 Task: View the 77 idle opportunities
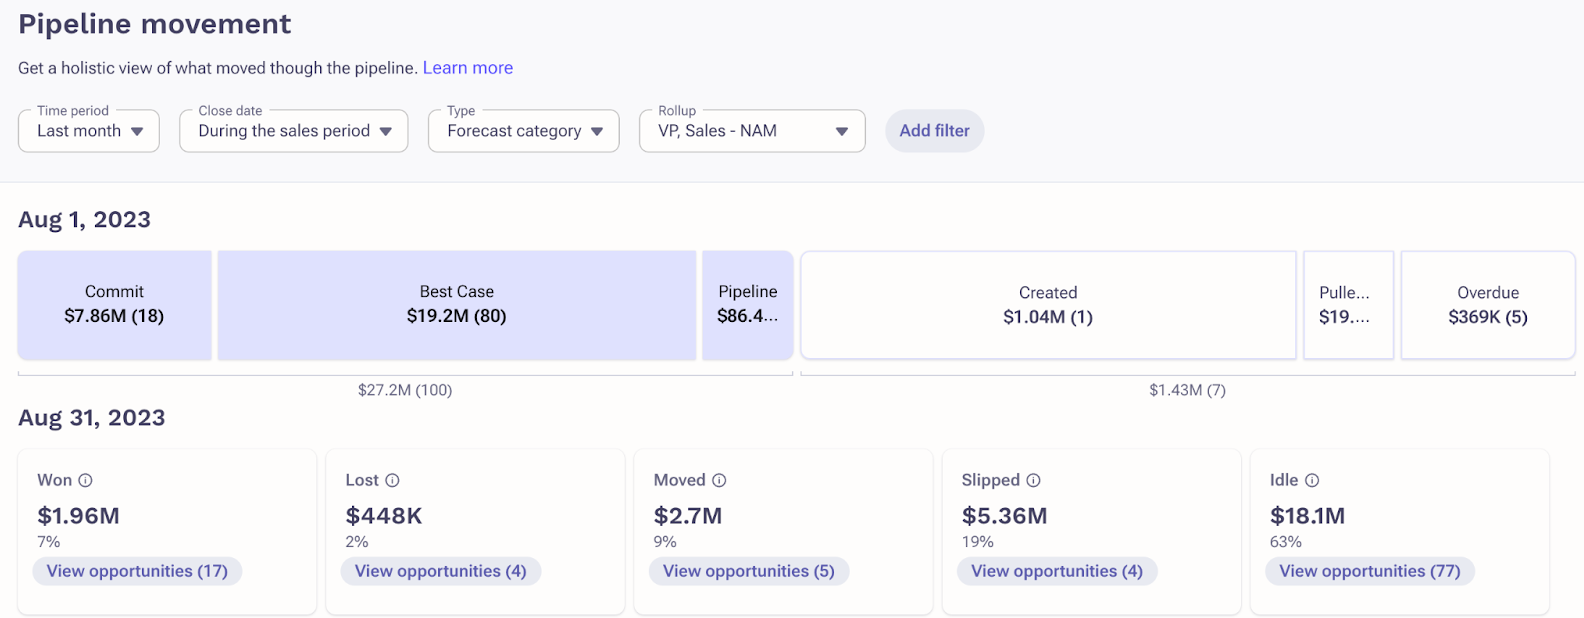[1369, 571]
